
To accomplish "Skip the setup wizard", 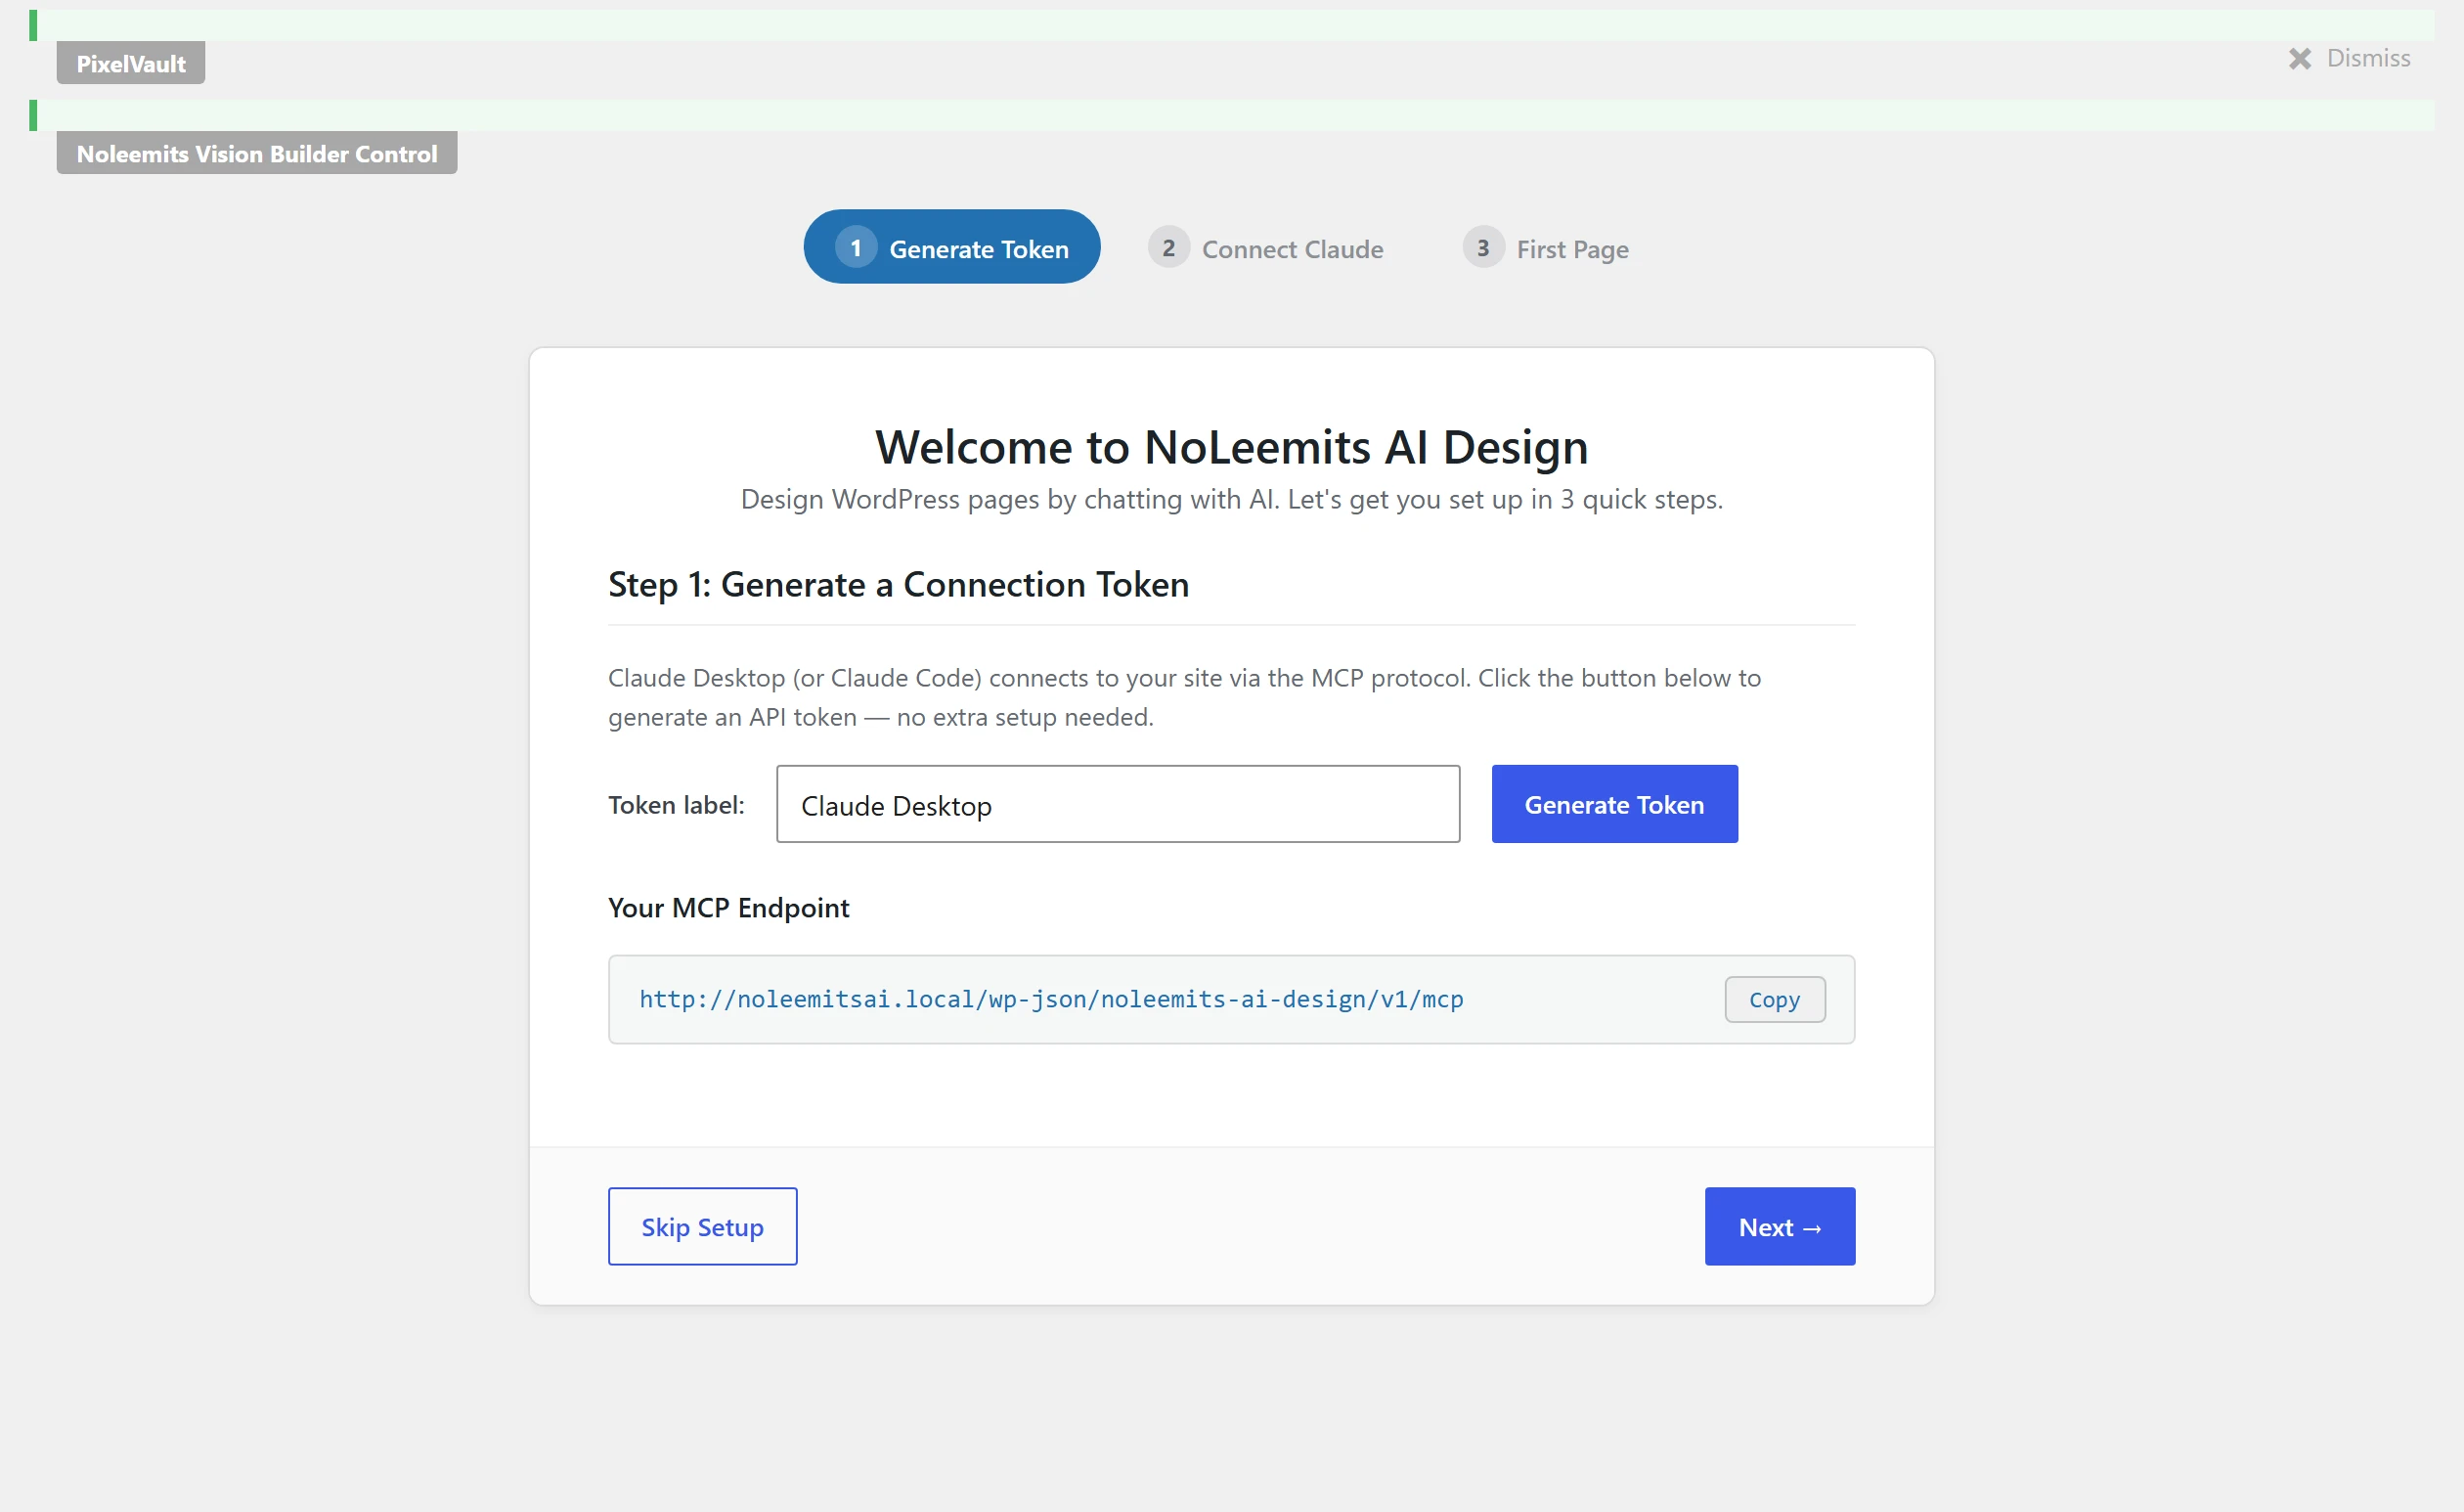I will click(x=702, y=1227).
